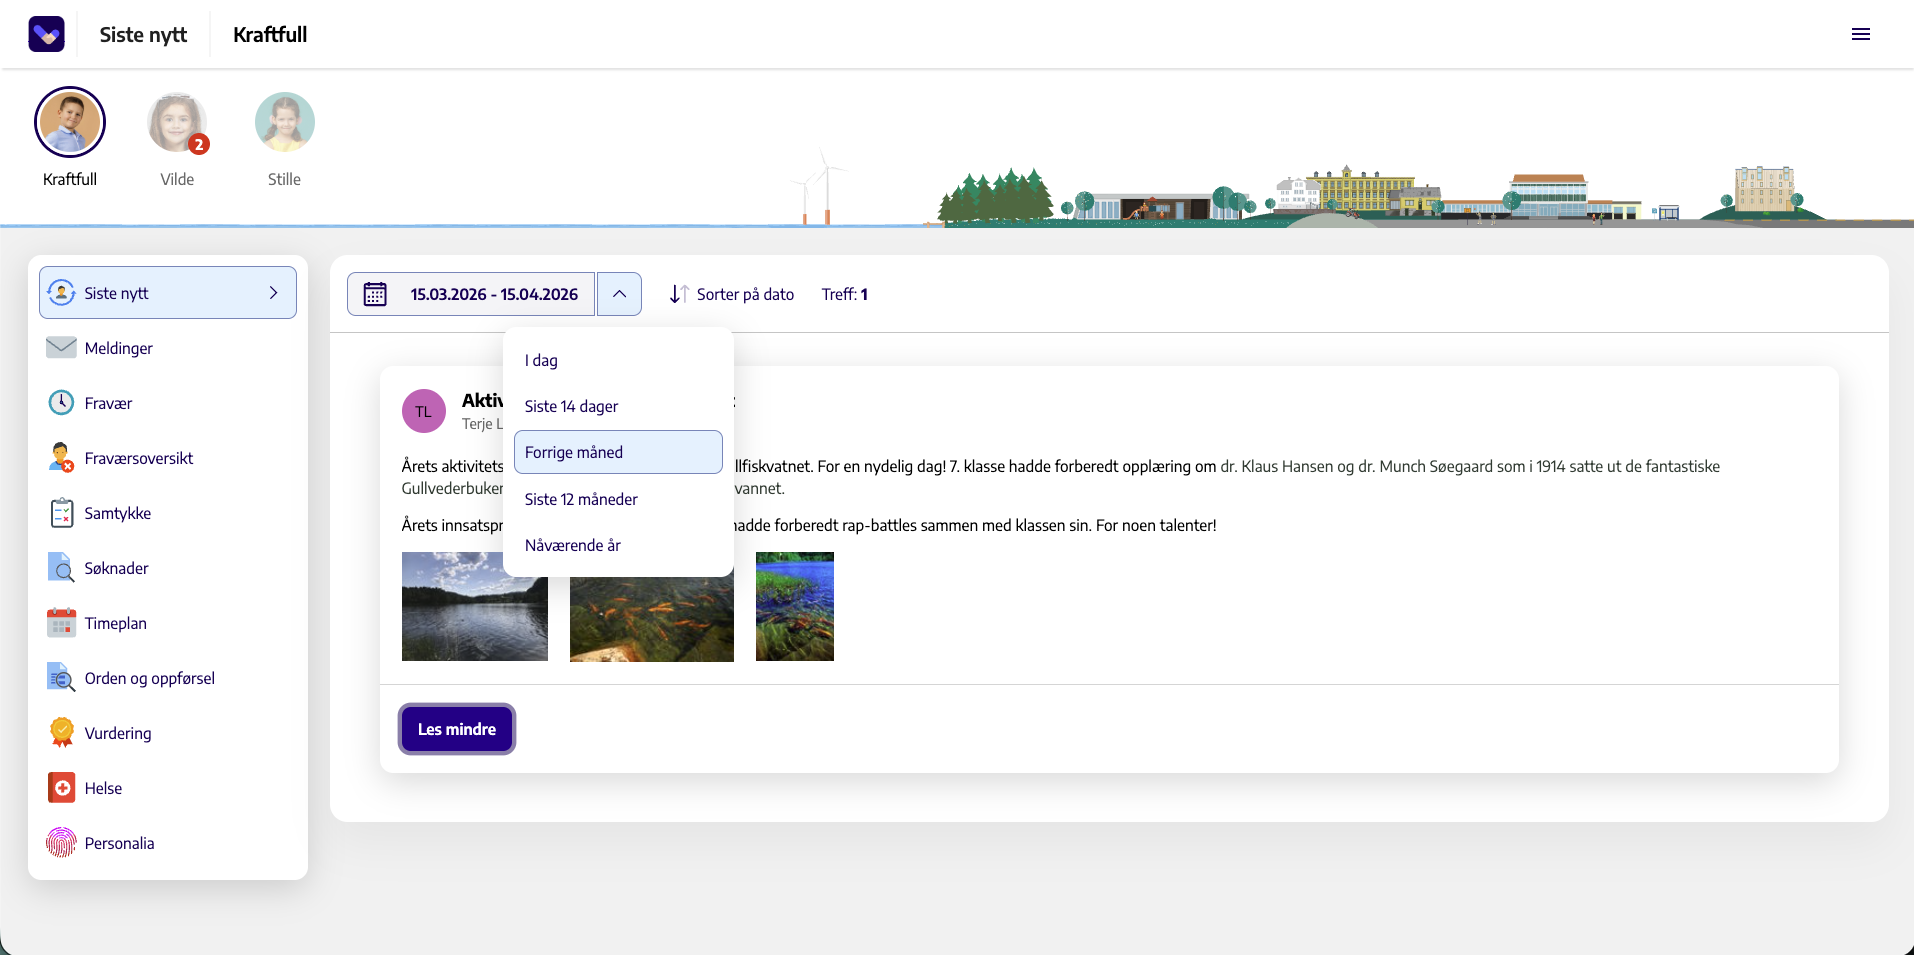Screen dimensions: 1914x955
Task: Expand Siste nytt chevron in sidebar
Action: pos(273,293)
